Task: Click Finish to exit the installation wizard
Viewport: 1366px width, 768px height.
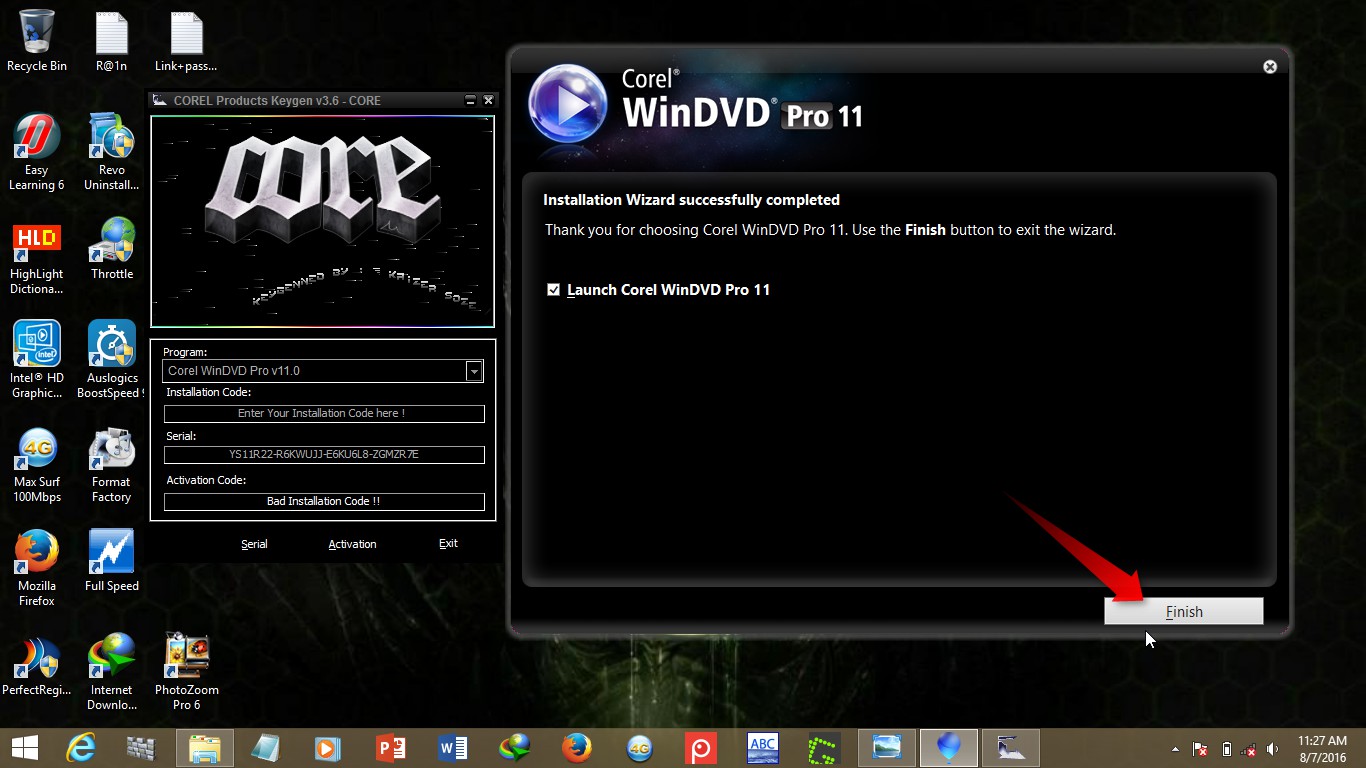Action: pos(1184,612)
